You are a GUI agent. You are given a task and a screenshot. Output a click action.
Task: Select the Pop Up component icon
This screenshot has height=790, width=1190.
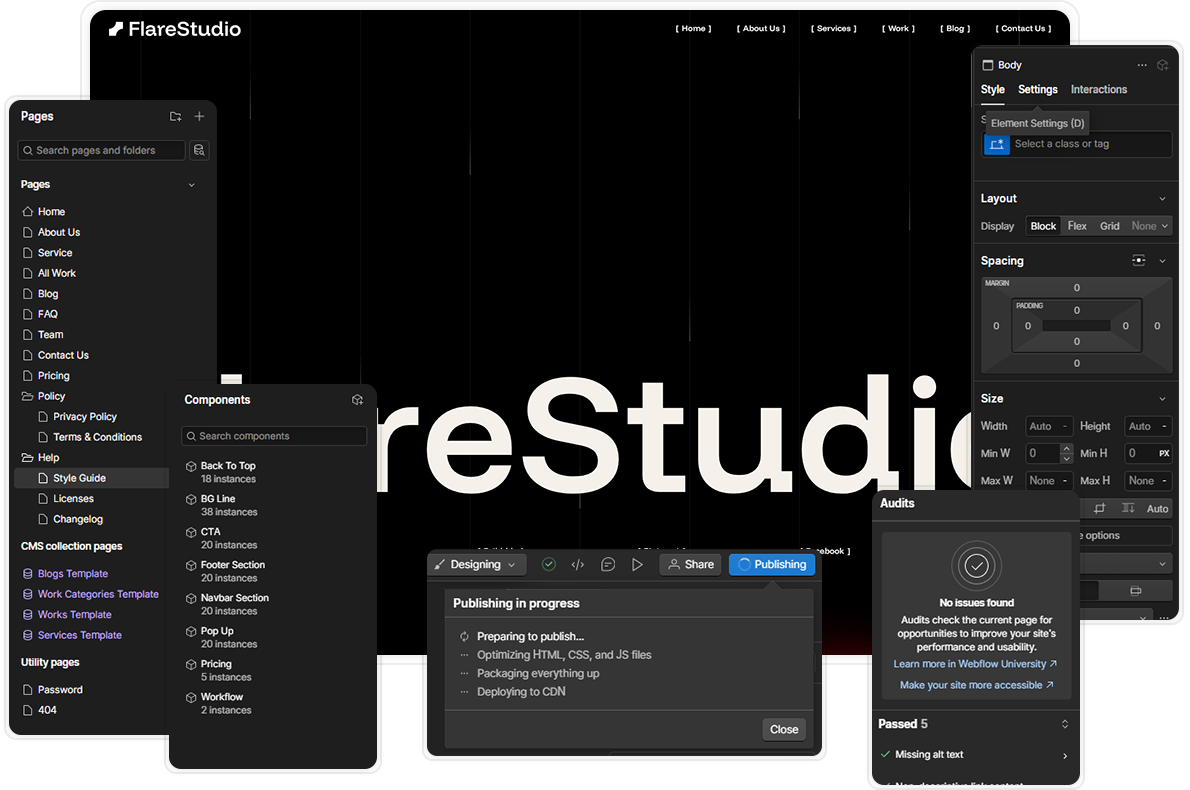pyautogui.click(x=191, y=631)
